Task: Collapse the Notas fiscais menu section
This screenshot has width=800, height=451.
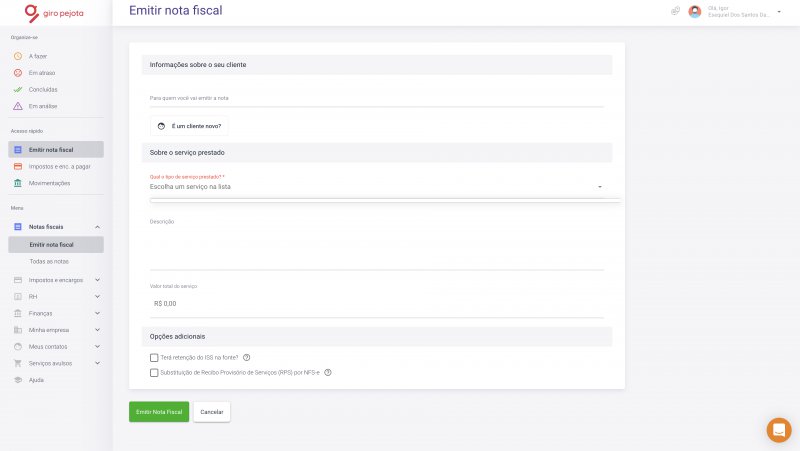Action: [97, 227]
